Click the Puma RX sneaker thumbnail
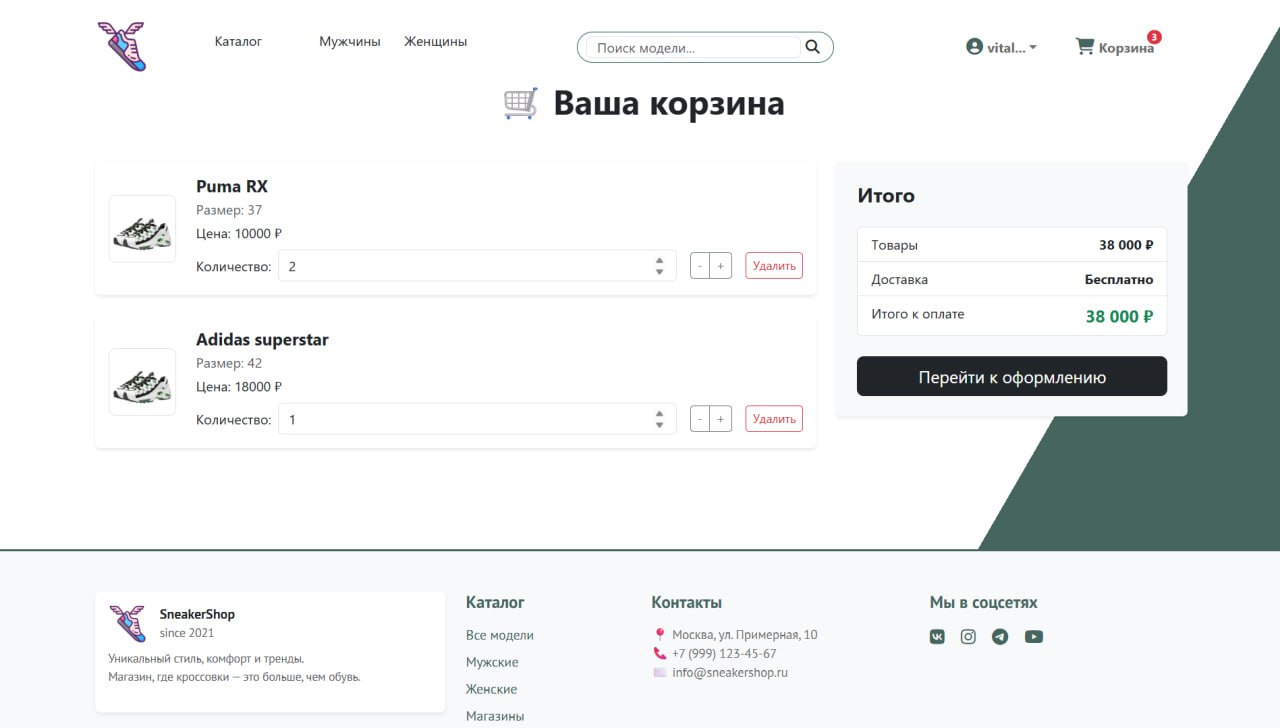 142,229
